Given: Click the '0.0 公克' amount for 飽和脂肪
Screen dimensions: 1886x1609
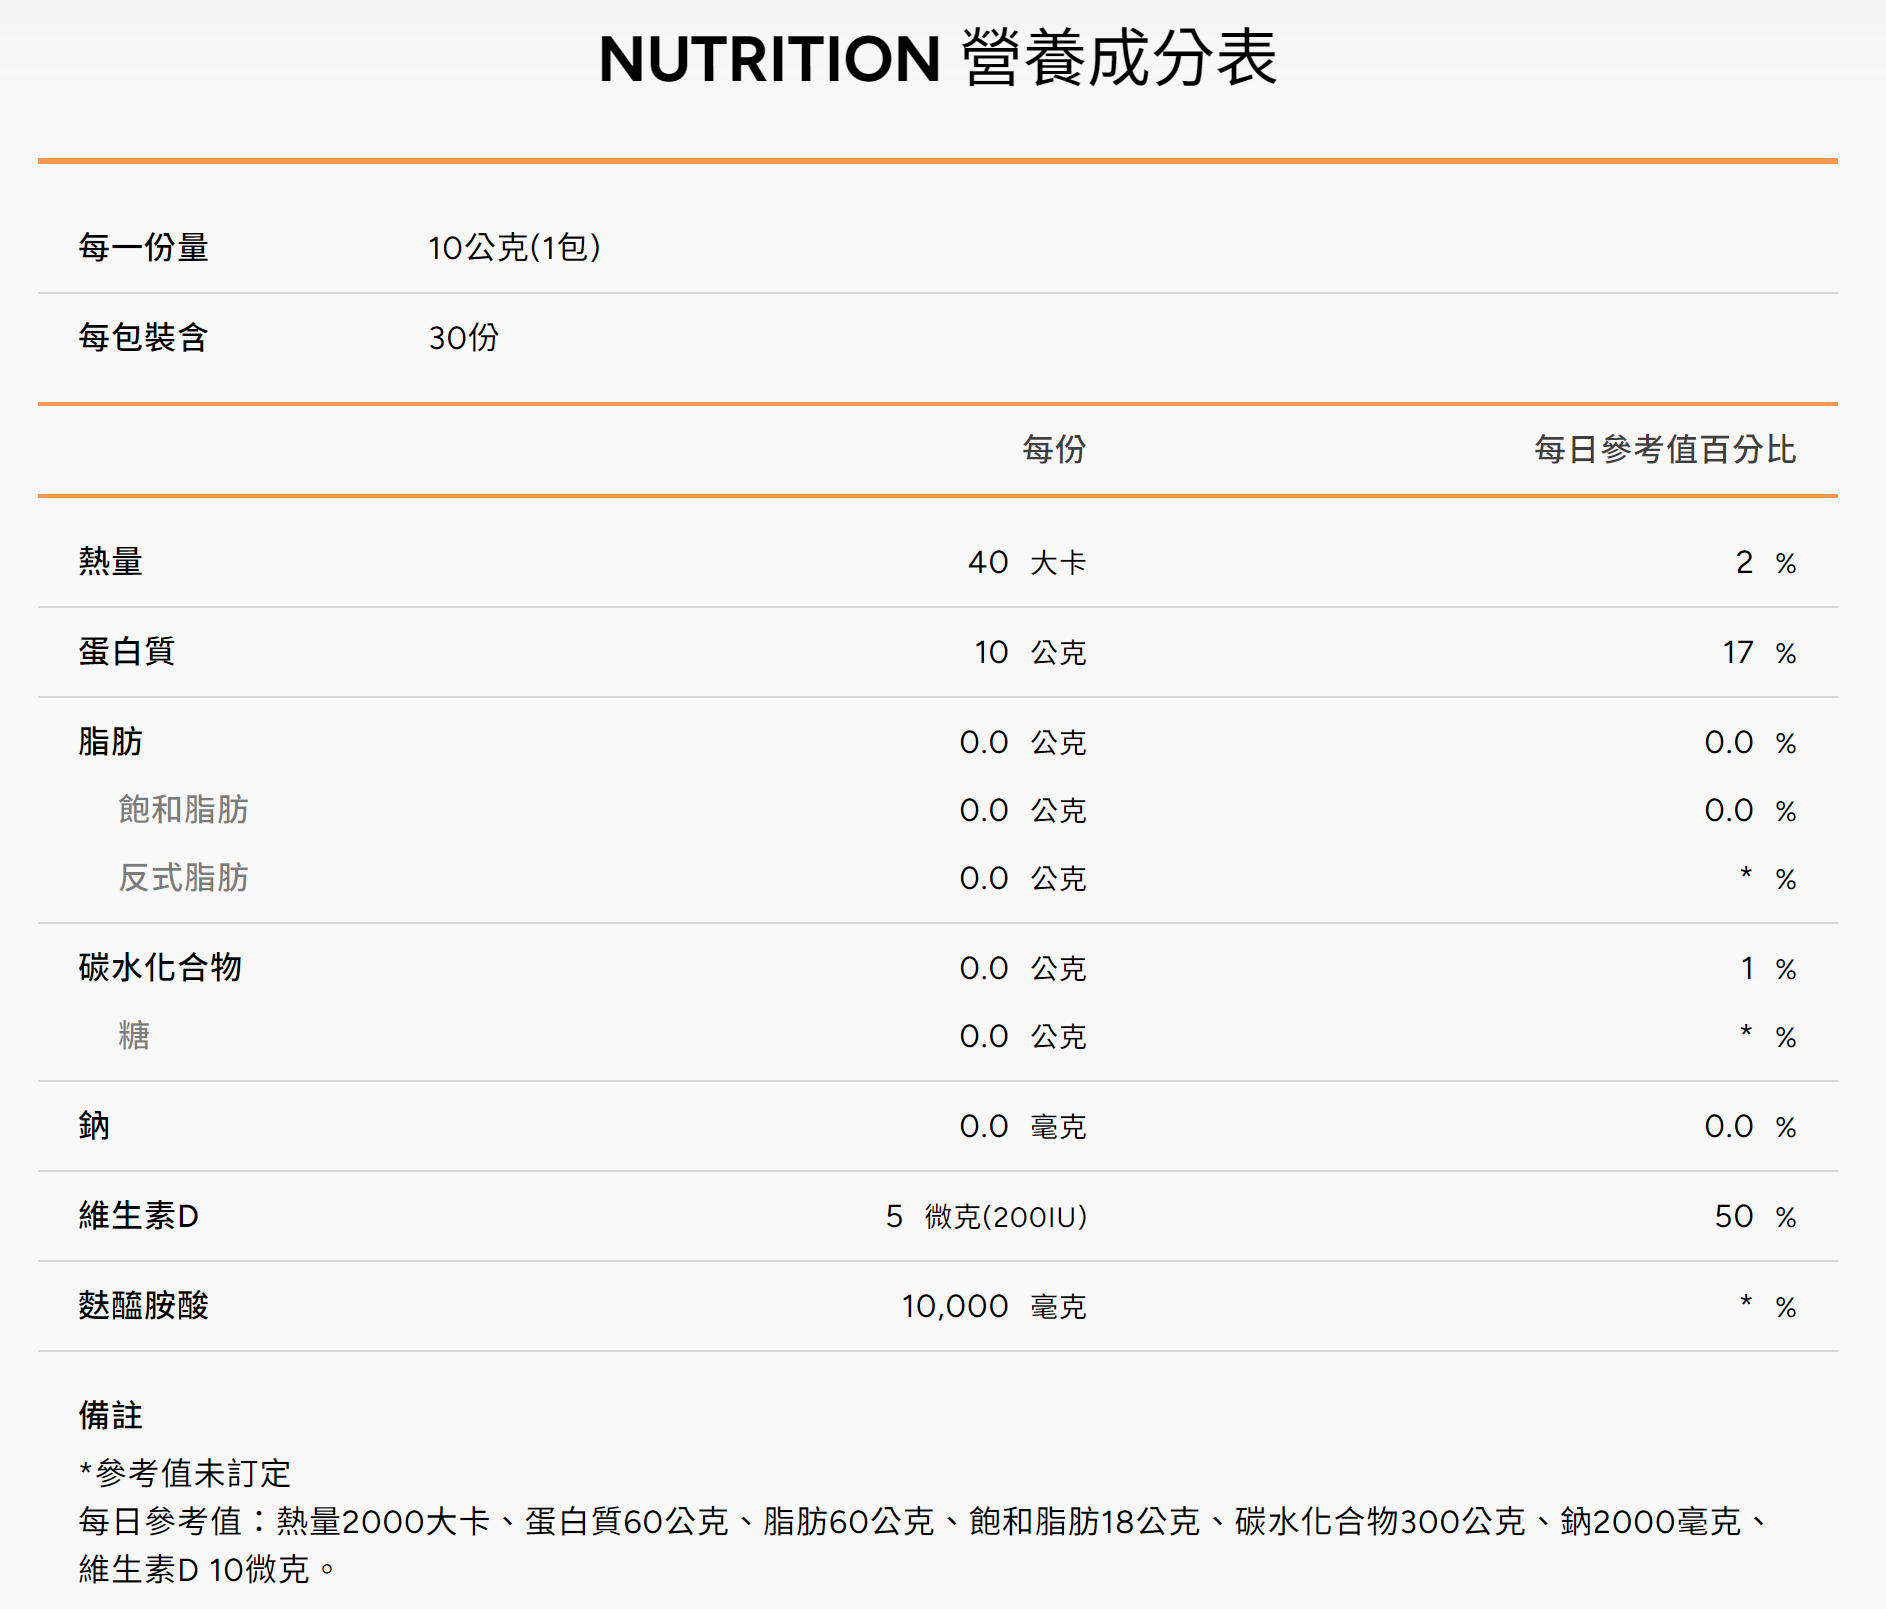Looking at the screenshot, I should coord(1023,810).
